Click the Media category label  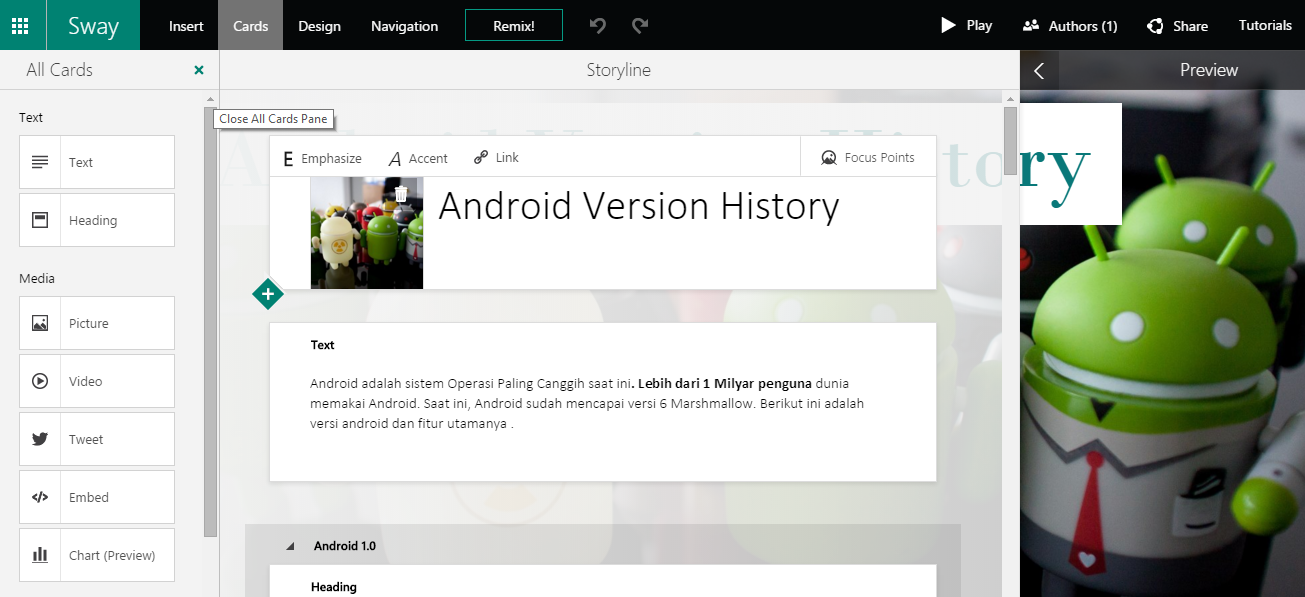point(37,278)
